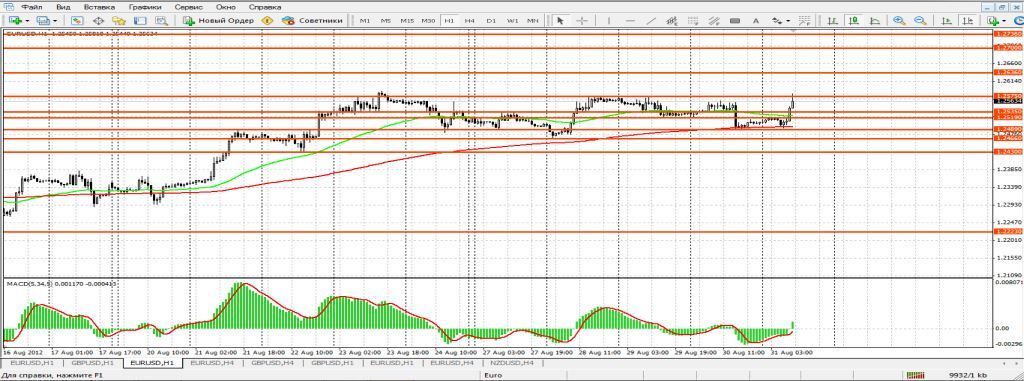Toggle the Советники expert advisors button
This screenshot has width=1024, height=381.
point(312,21)
